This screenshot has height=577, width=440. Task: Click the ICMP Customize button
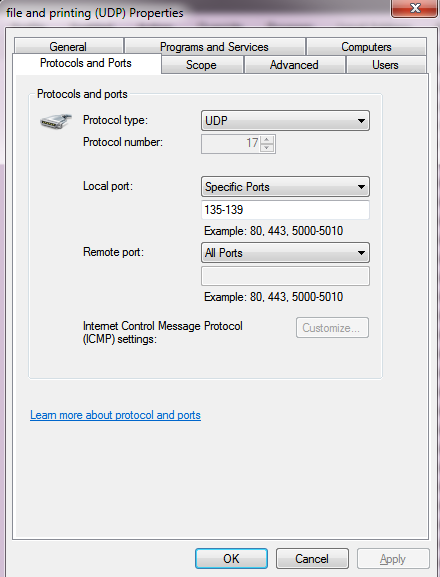click(x=332, y=328)
